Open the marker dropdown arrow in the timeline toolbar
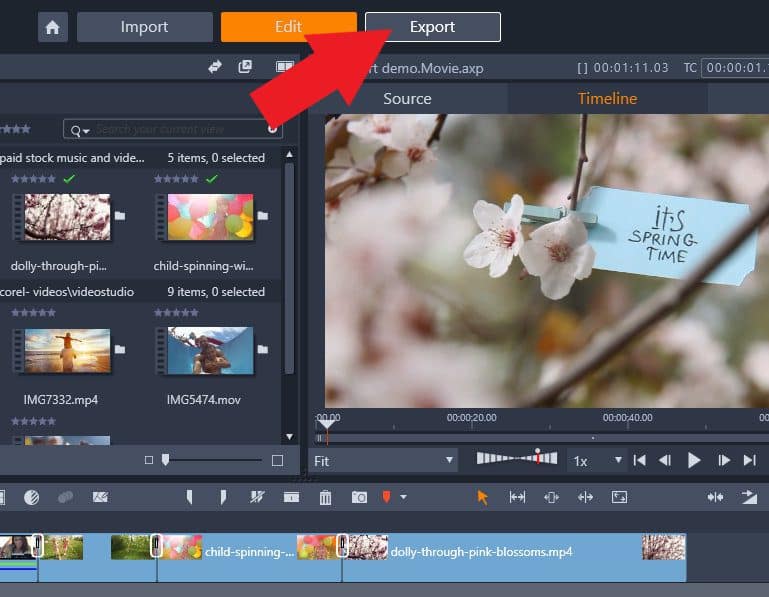The width and height of the screenshot is (769, 597). [x=404, y=497]
